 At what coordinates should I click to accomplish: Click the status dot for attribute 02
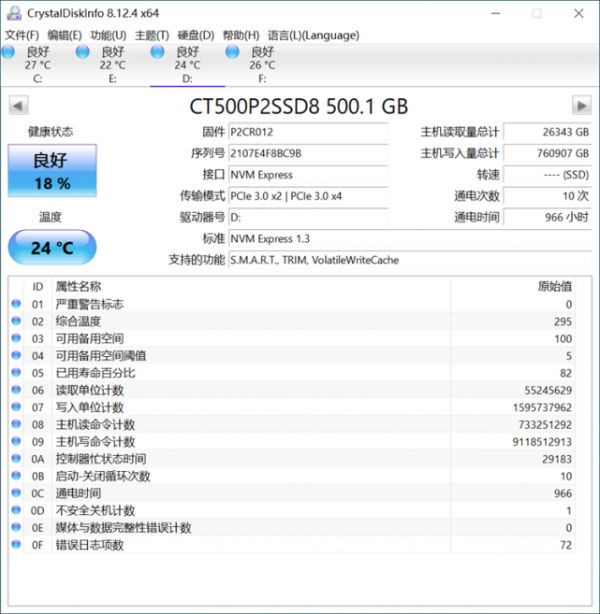tap(16, 321)
